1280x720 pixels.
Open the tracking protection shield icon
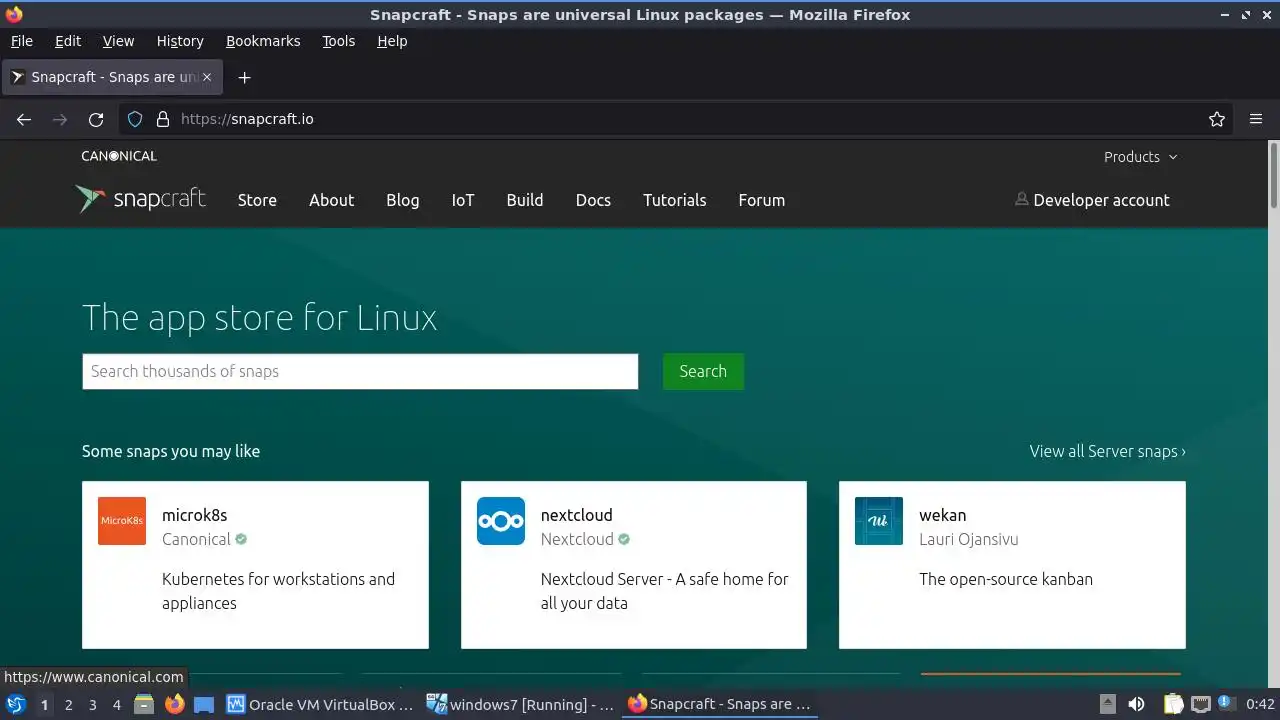click(135, 119)
